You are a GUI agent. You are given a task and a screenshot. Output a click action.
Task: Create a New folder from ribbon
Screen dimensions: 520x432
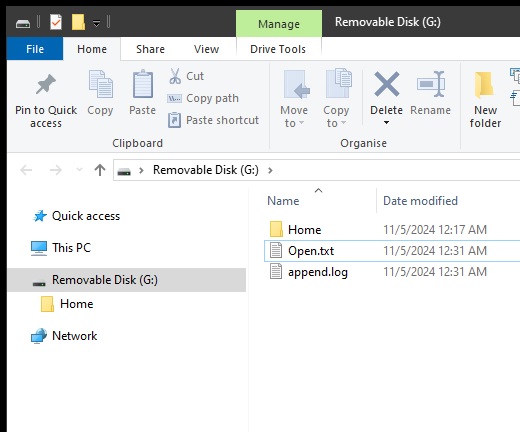point(485,100)
